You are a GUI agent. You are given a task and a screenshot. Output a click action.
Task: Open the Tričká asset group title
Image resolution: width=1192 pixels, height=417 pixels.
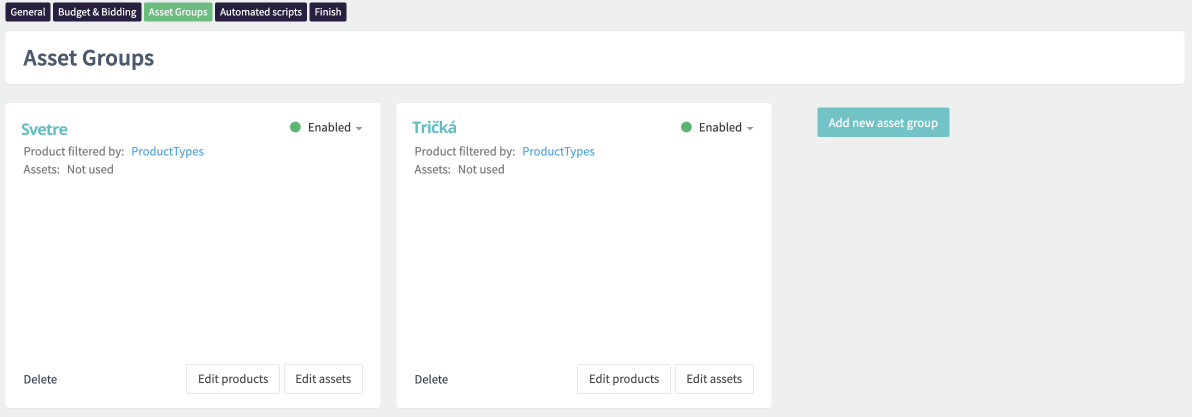click(434, 128)
